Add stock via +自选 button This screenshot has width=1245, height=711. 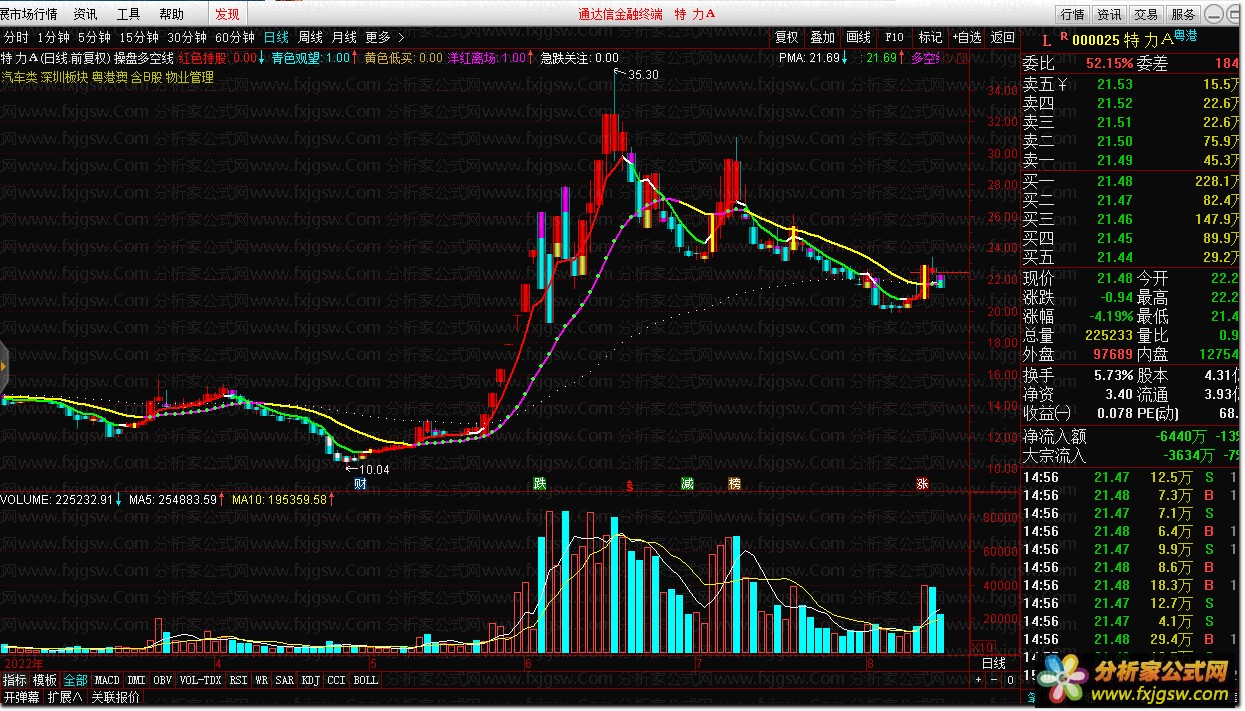pos(967,37)
